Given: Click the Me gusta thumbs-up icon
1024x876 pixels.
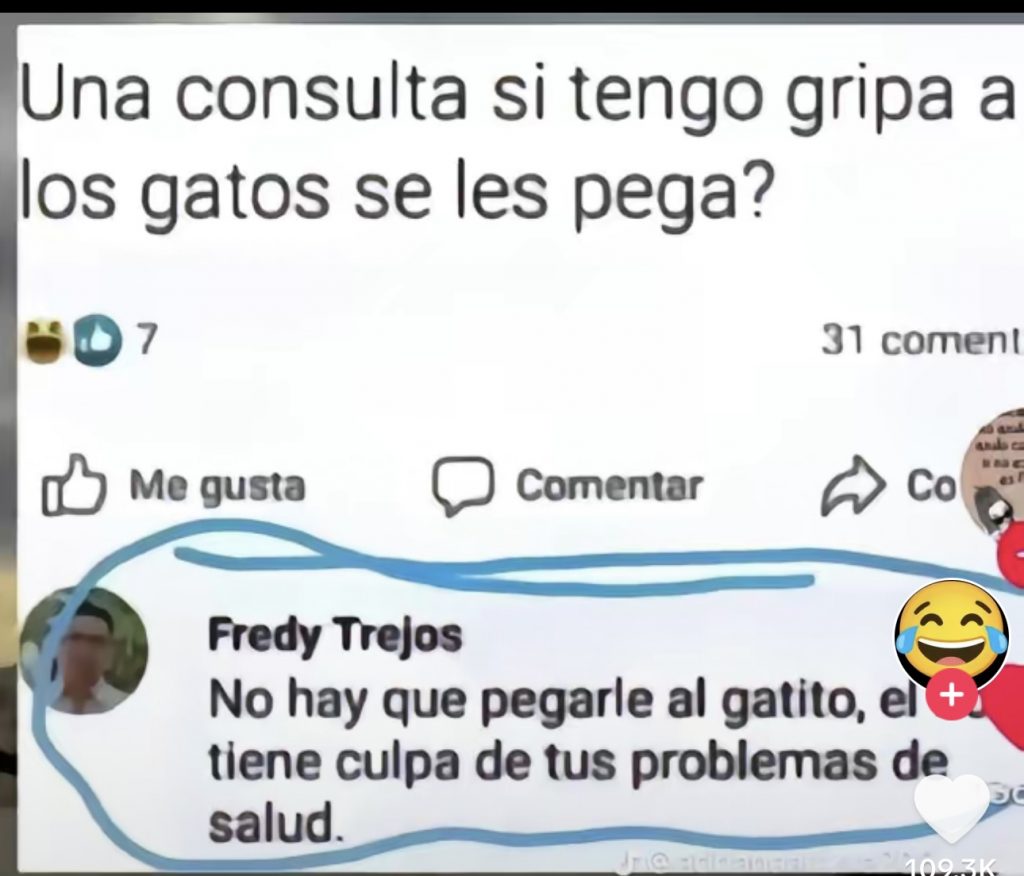Looking at the screenshot, I should (x=73, y=485).
